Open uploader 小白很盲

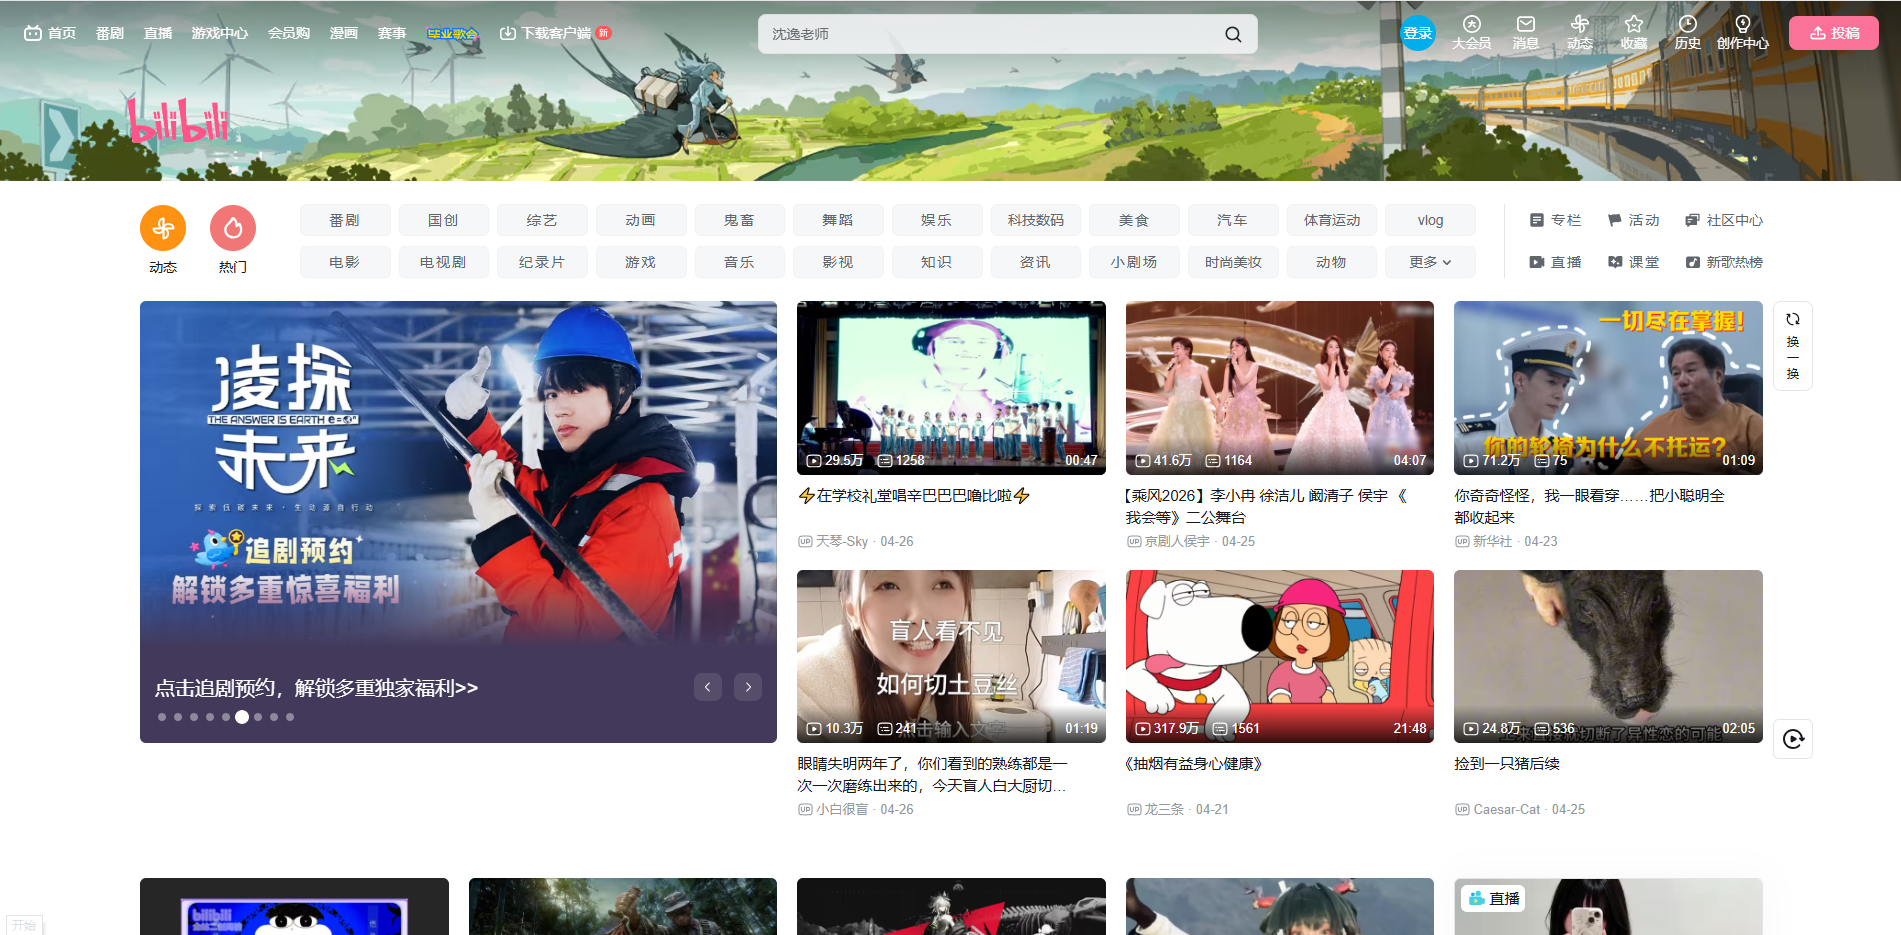click(x=841, y=809)
